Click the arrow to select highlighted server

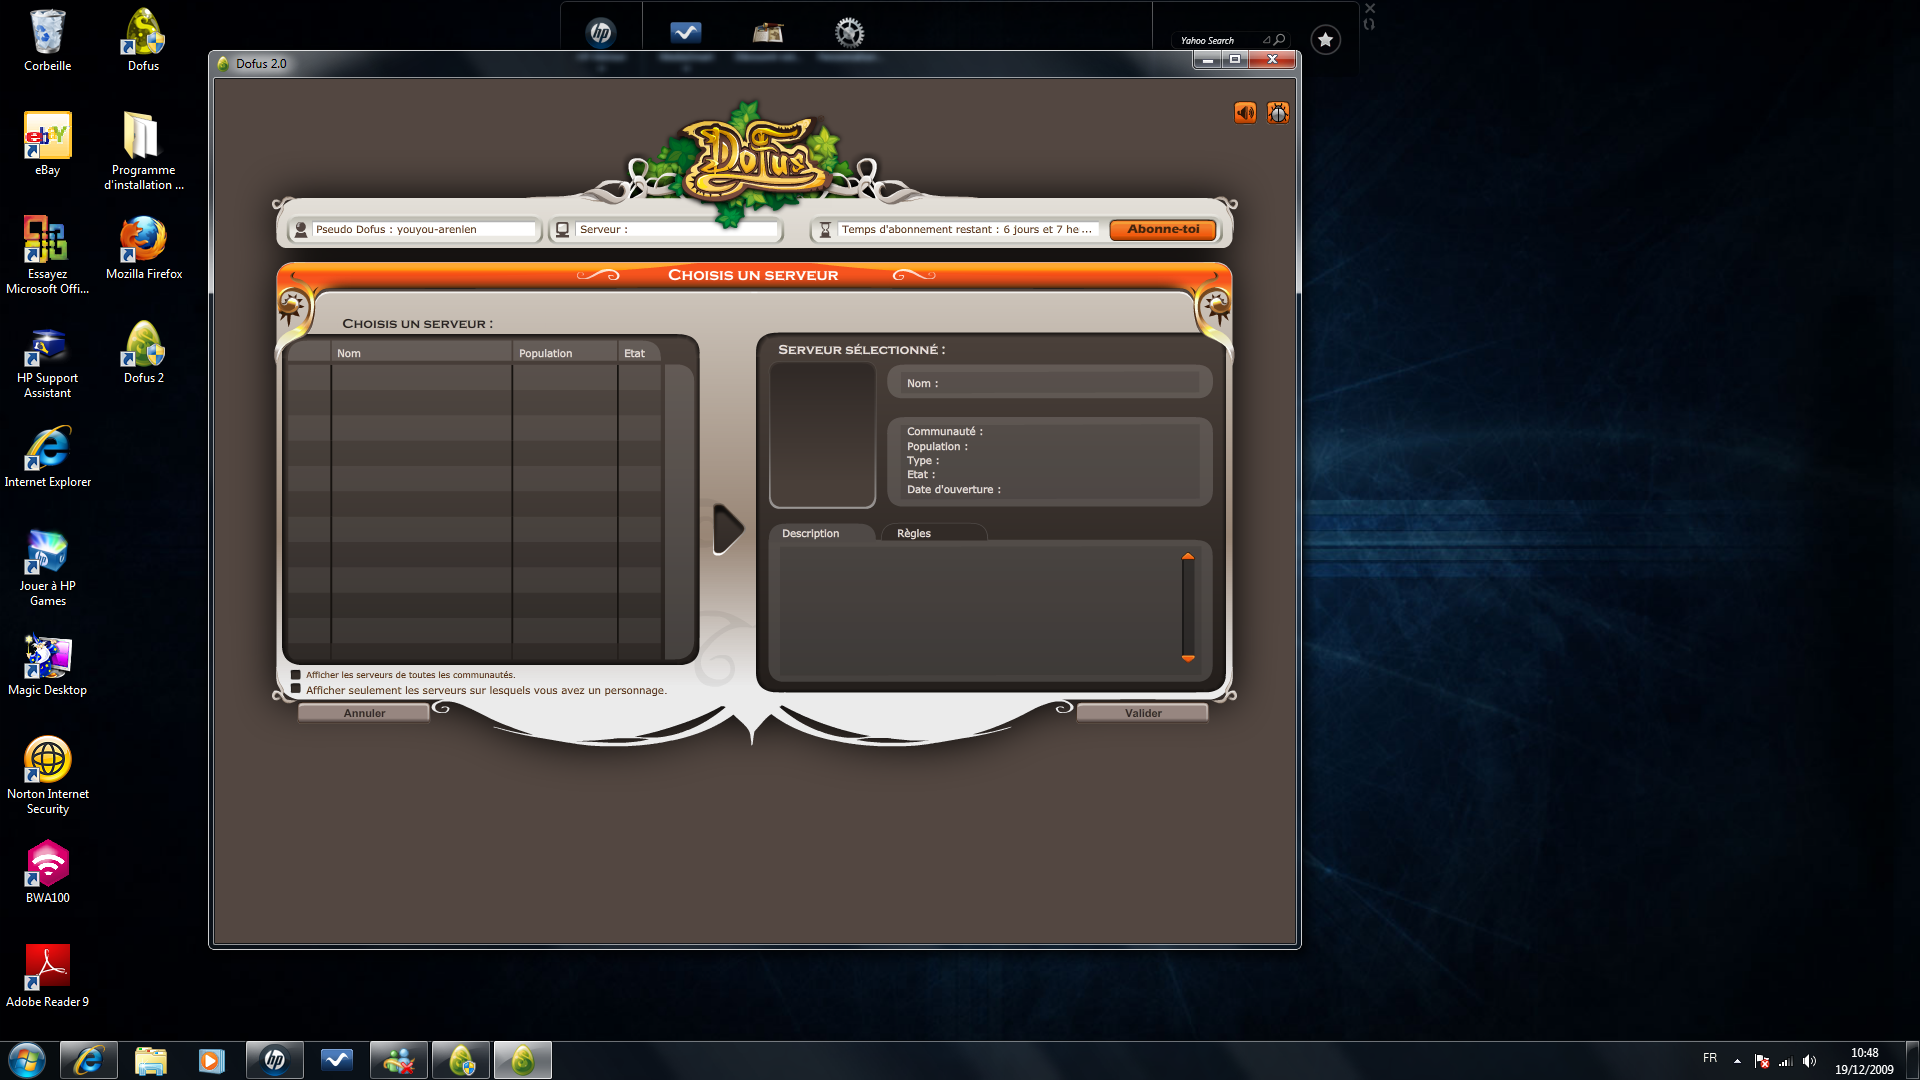click(728, 530)
